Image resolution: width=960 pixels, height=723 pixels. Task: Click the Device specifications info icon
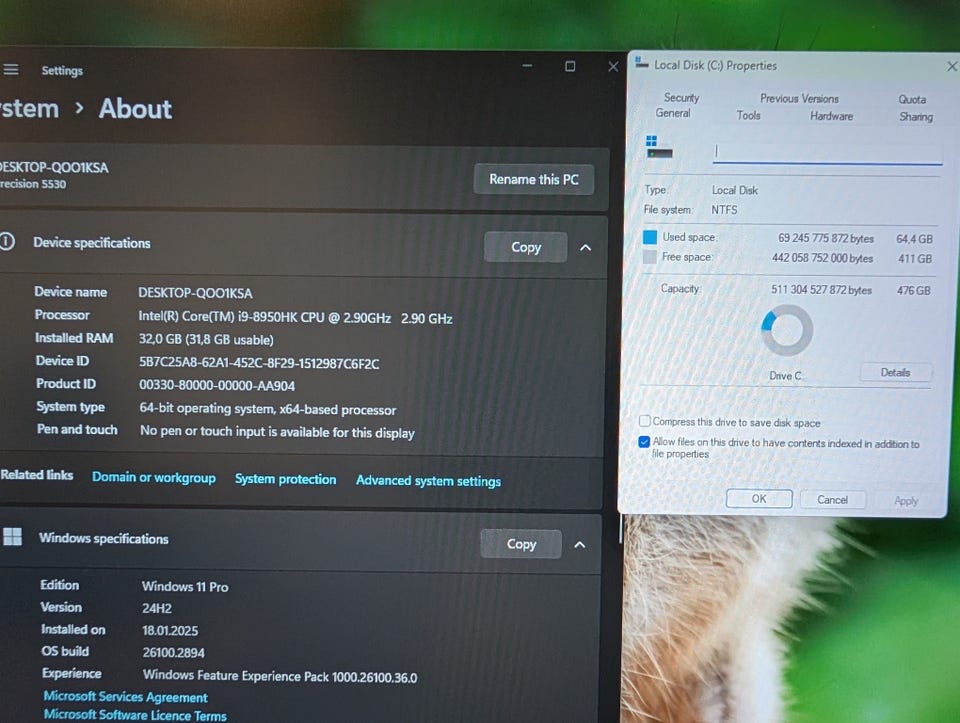(7, 242)
